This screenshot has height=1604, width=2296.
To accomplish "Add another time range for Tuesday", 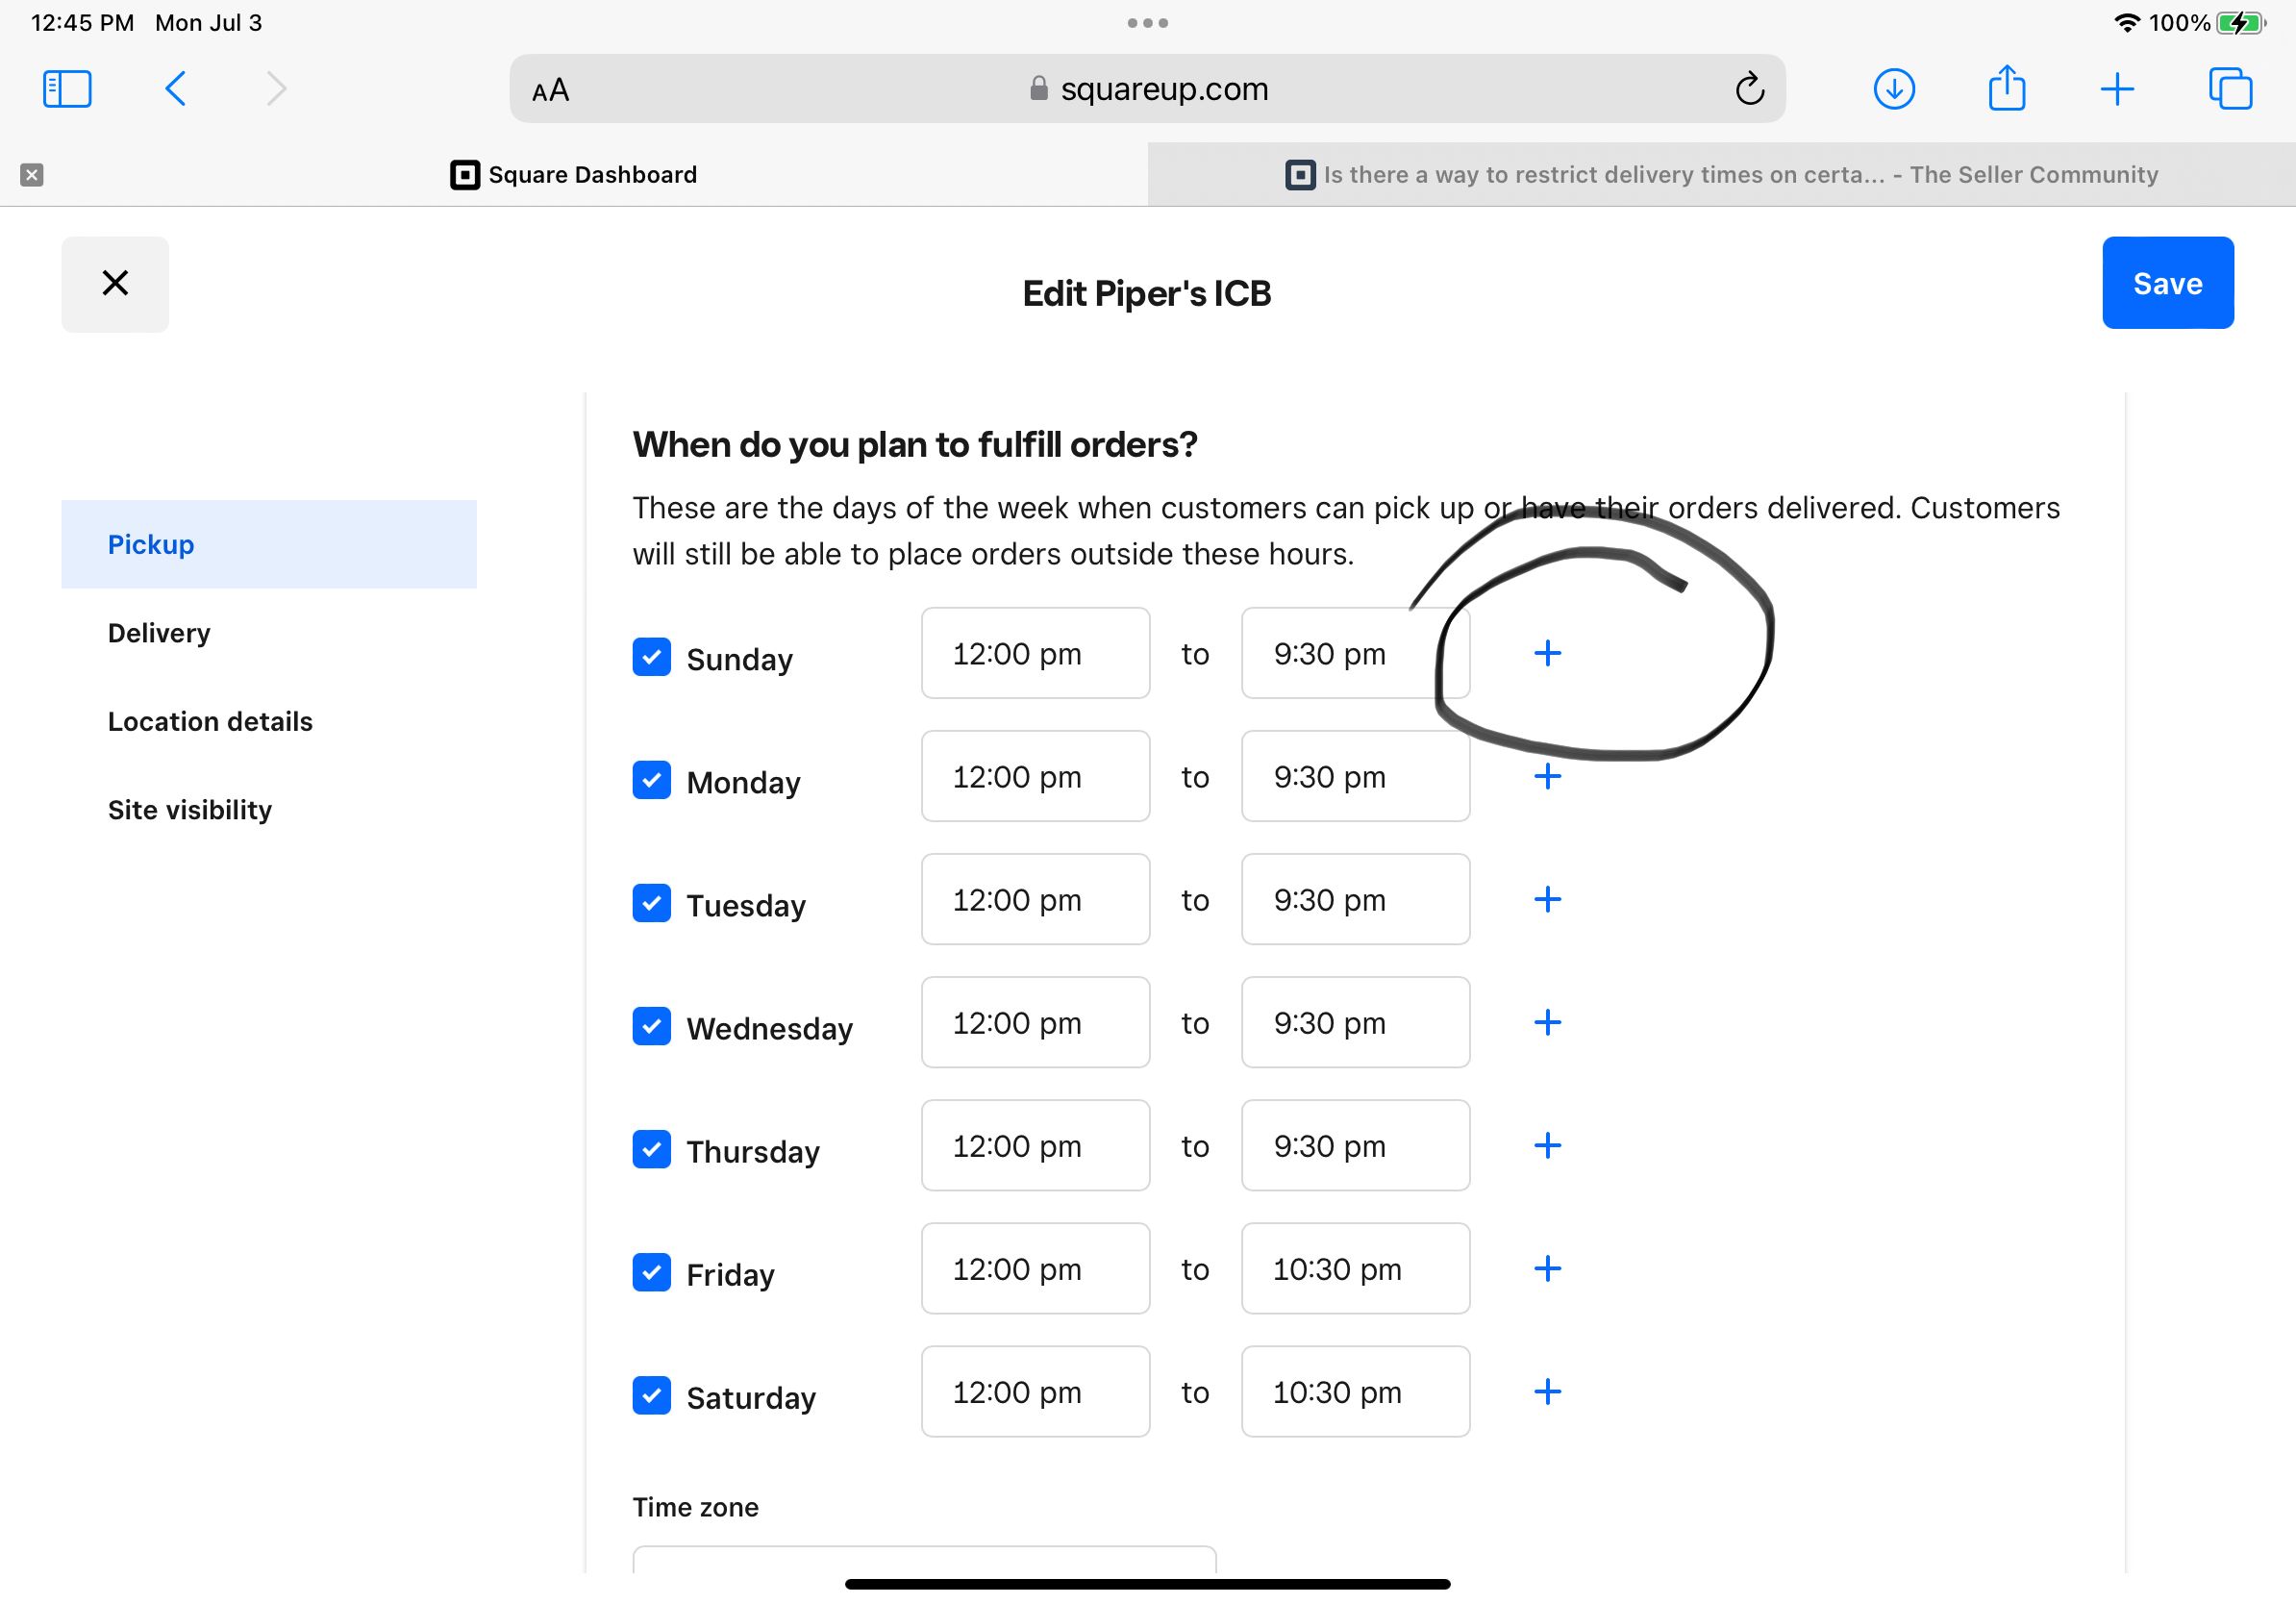I will [x=1547, y=899].
